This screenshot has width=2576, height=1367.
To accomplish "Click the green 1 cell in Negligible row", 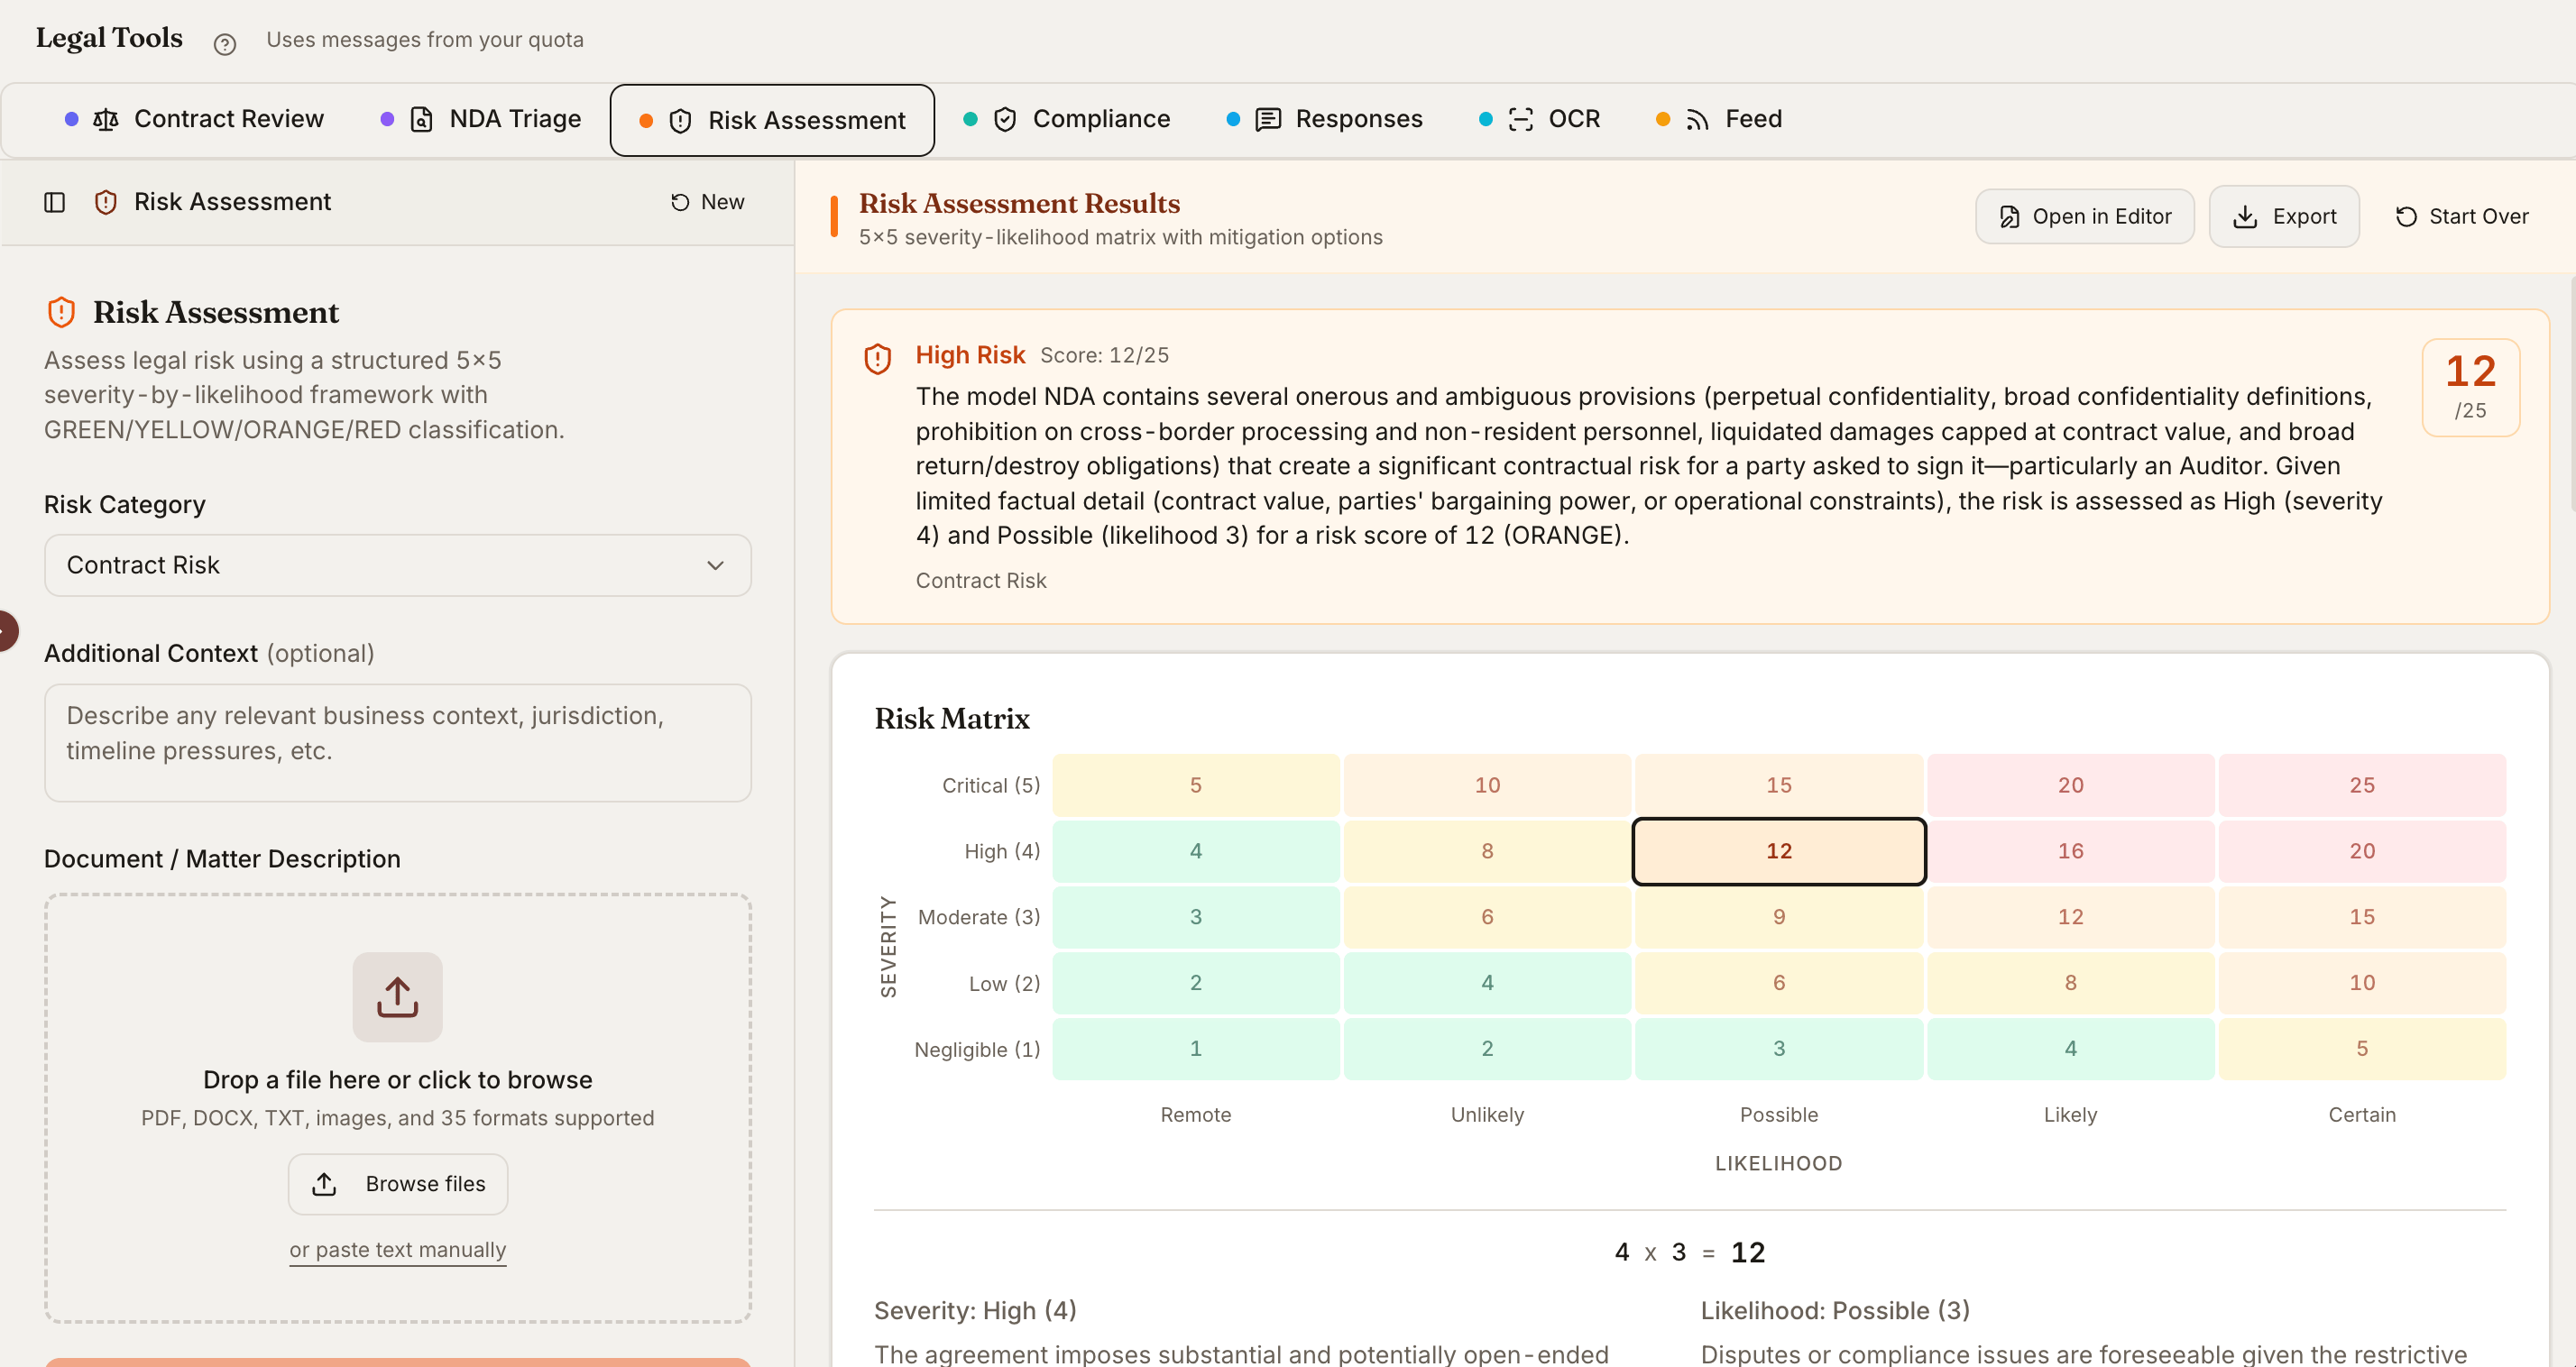I will coord(1195,1048).
